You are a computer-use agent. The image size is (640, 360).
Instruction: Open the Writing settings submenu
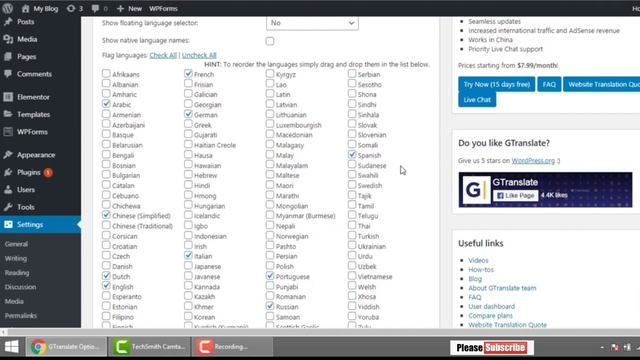click(16, 258)
